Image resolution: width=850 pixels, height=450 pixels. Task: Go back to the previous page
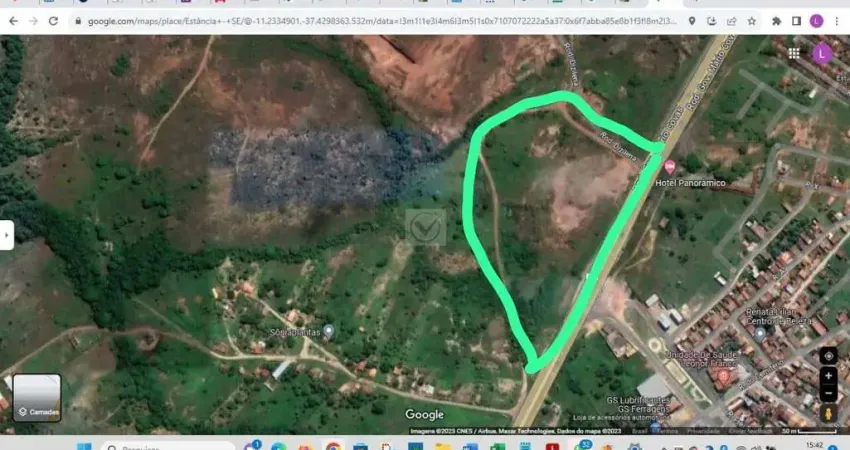(x=12, y=20)
